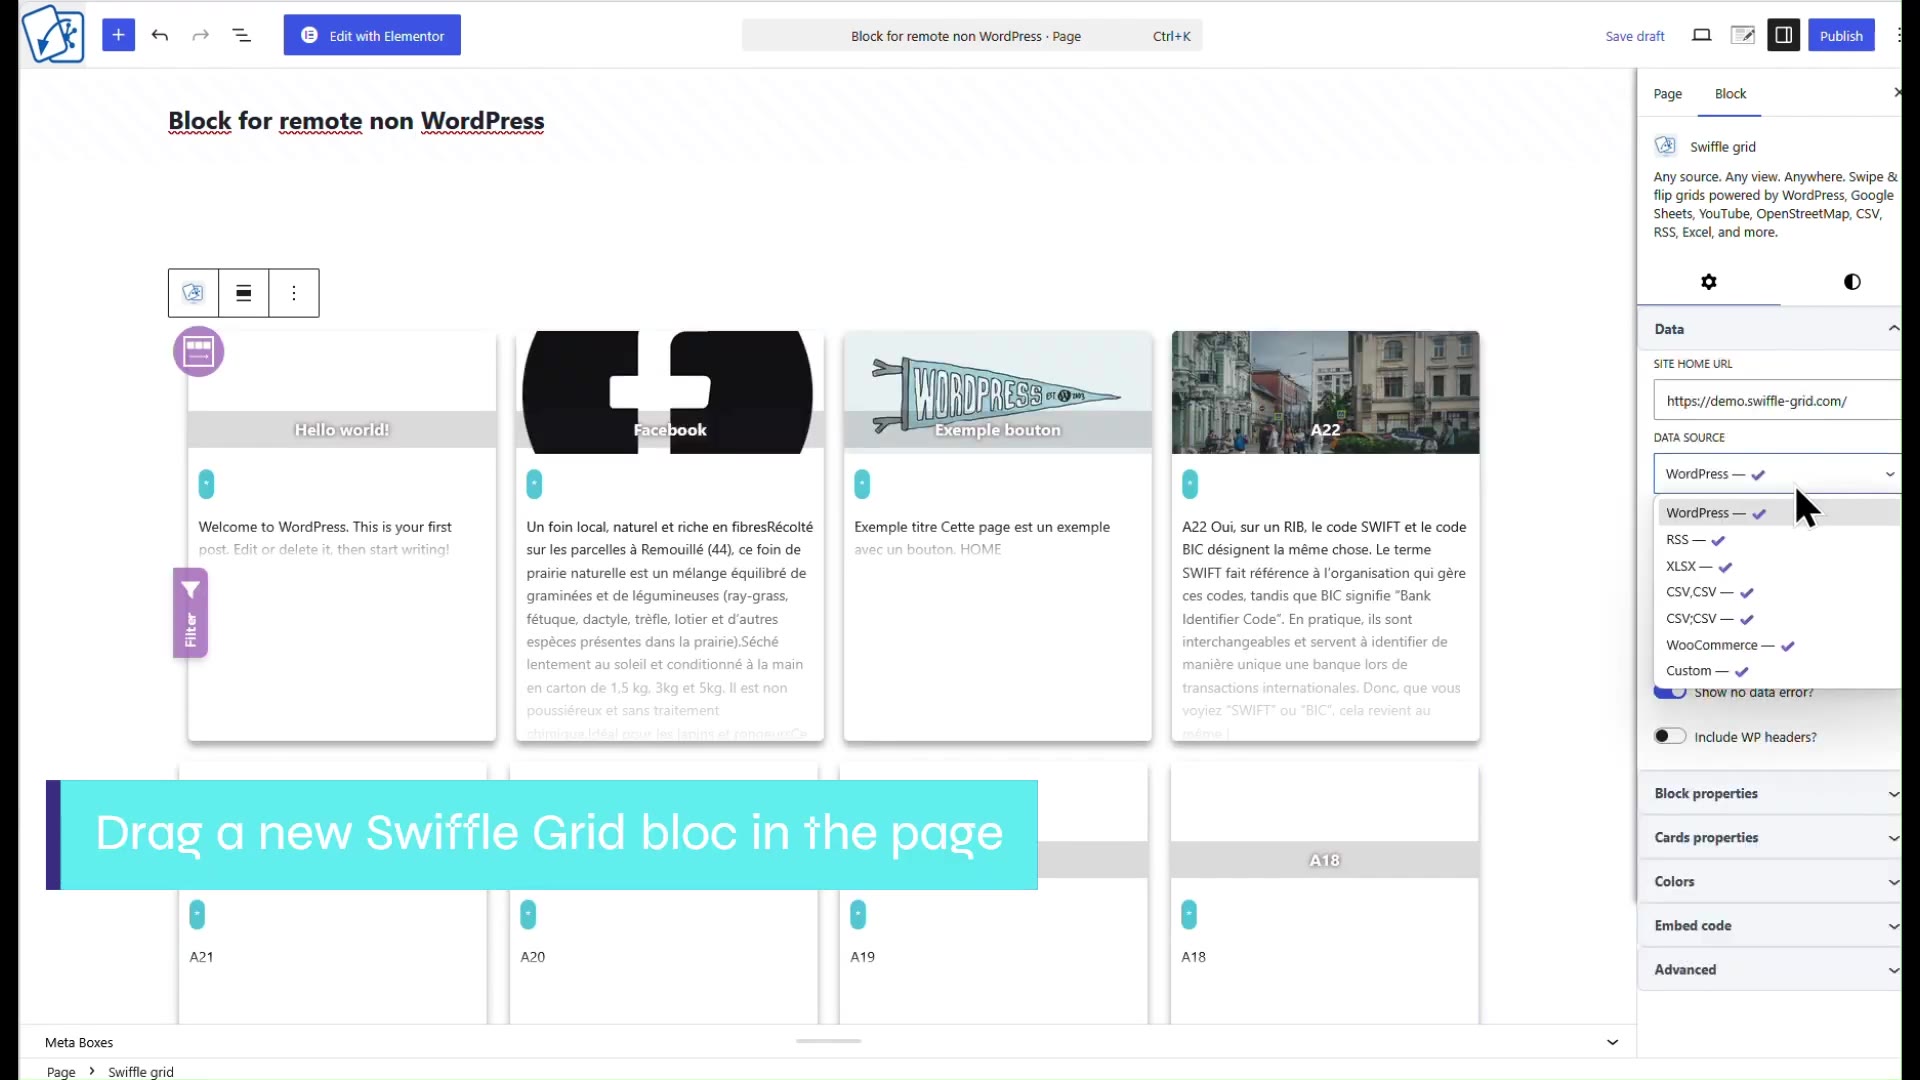Redo the last undone change

tap(201, 35)
